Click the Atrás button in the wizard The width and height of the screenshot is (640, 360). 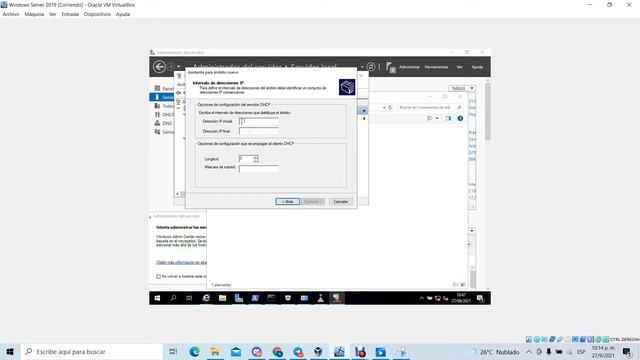tap(288, 202)
